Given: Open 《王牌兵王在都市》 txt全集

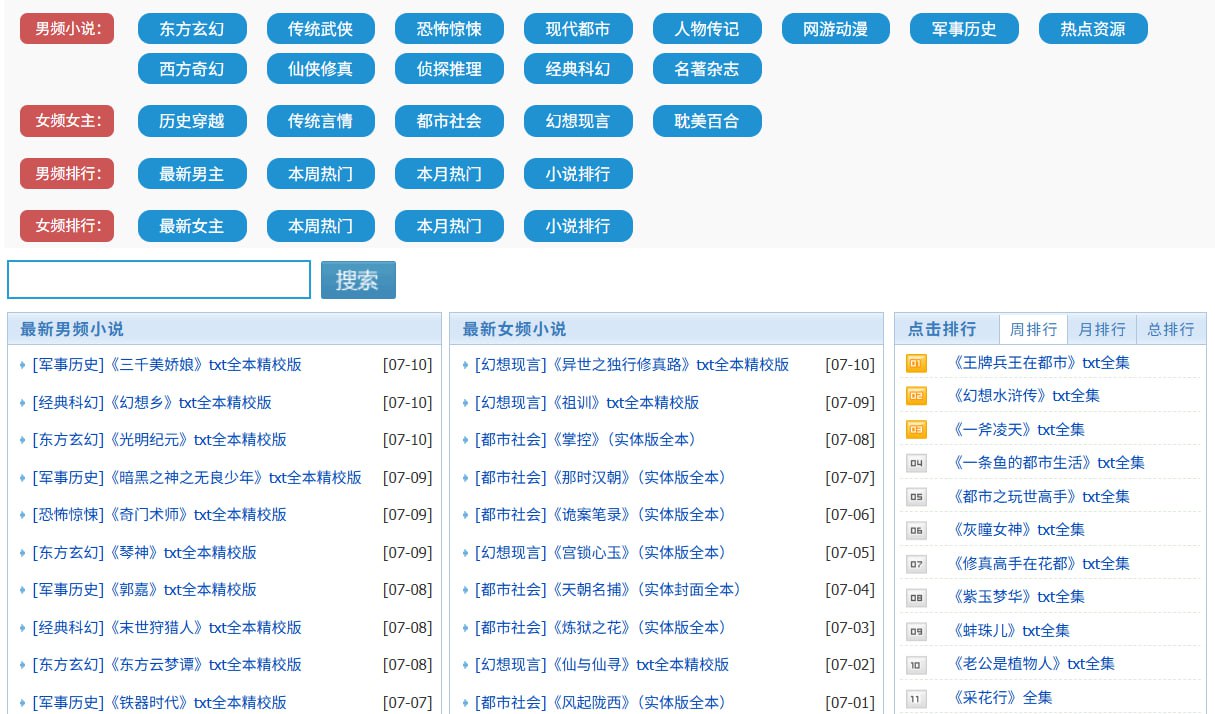Looking at the screenshot, I should pyautogui.click(x=1041, y=363).
